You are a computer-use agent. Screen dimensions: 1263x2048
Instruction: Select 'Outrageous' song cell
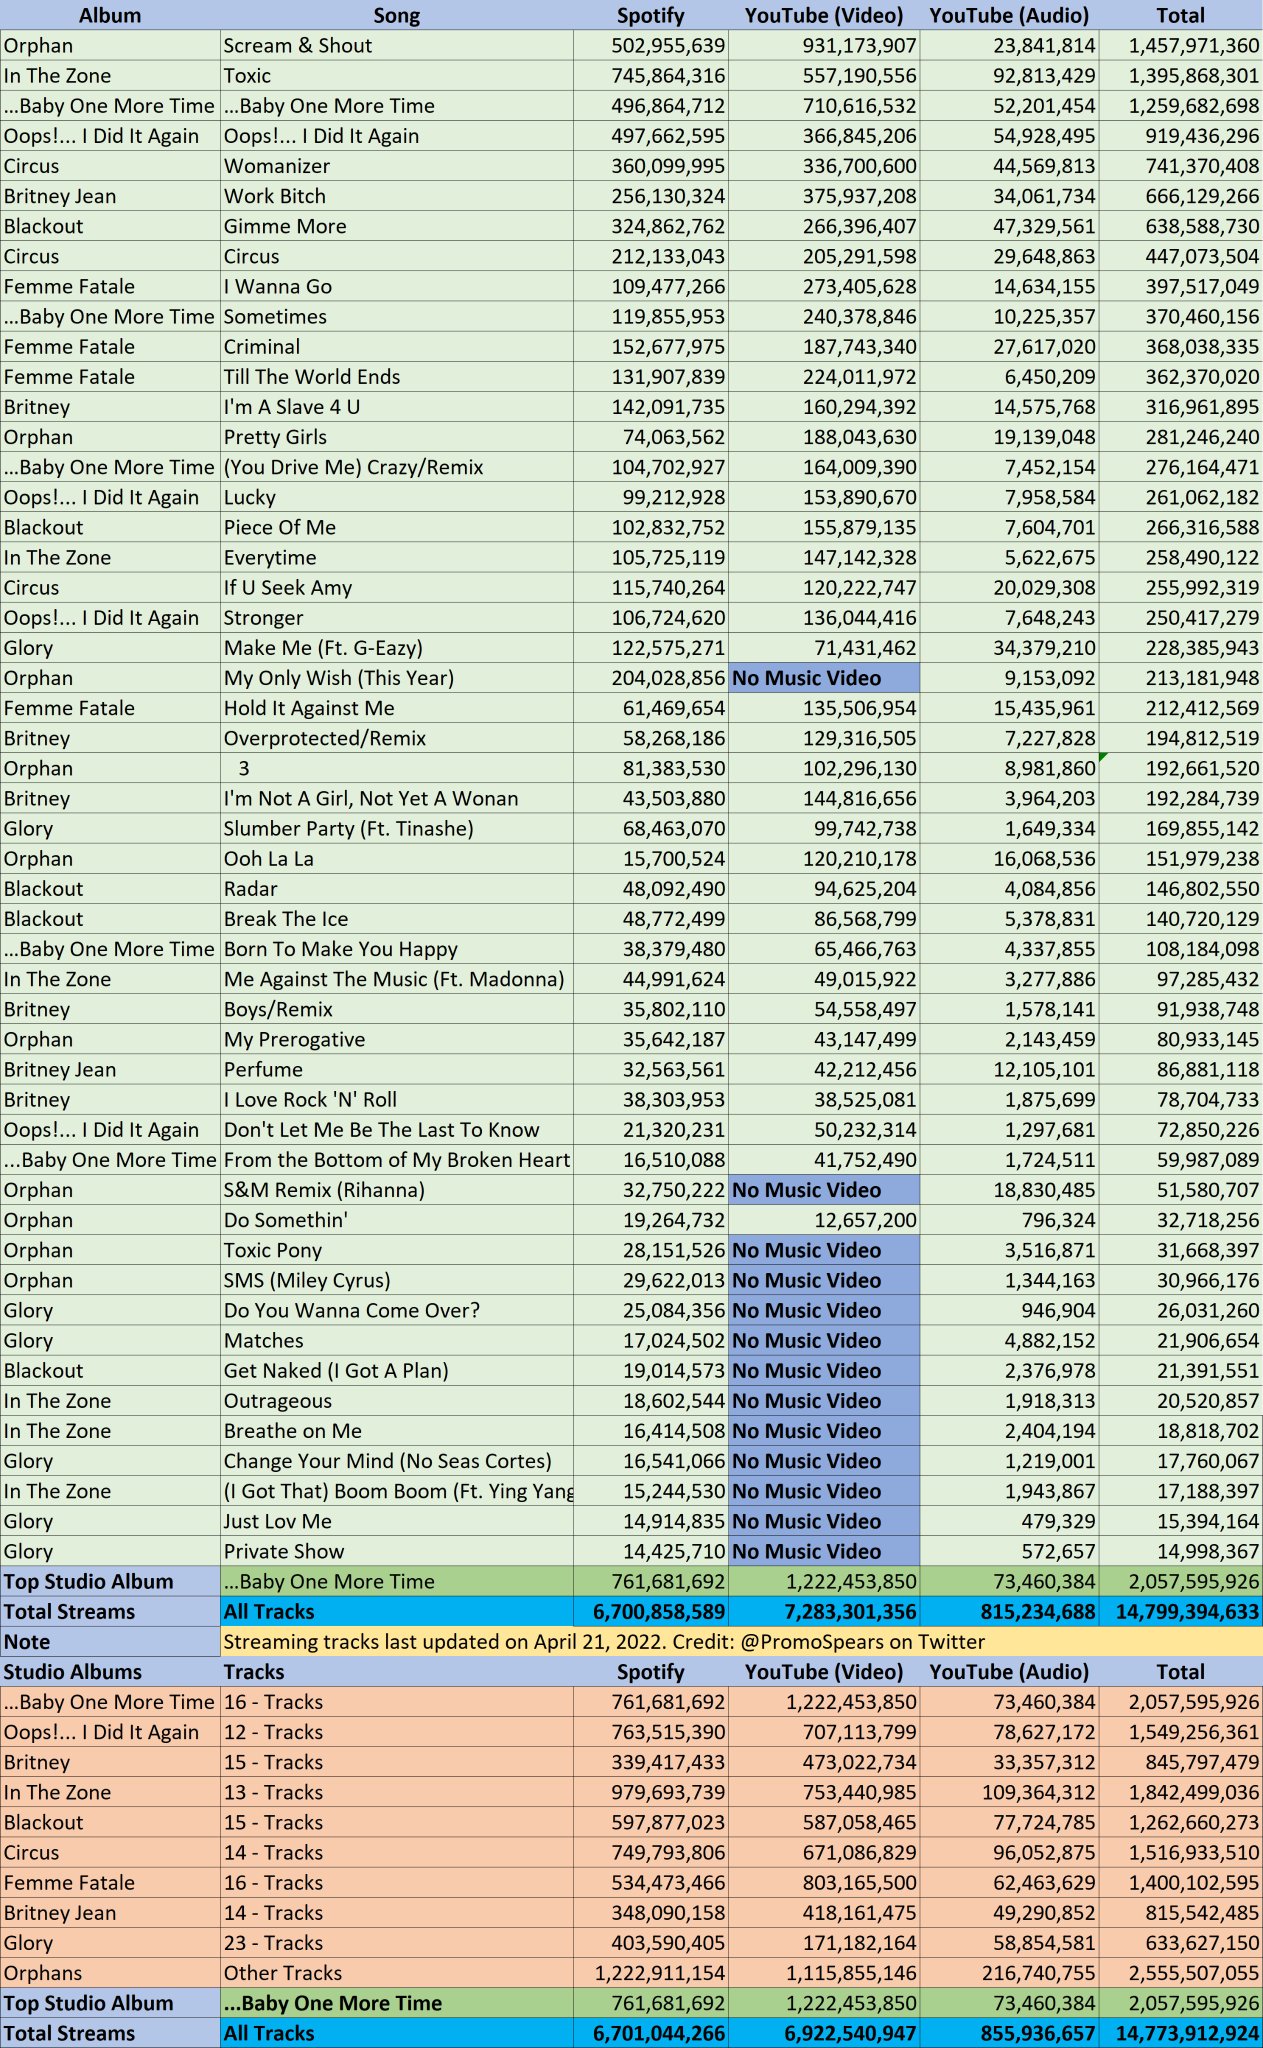point(397,1400)
